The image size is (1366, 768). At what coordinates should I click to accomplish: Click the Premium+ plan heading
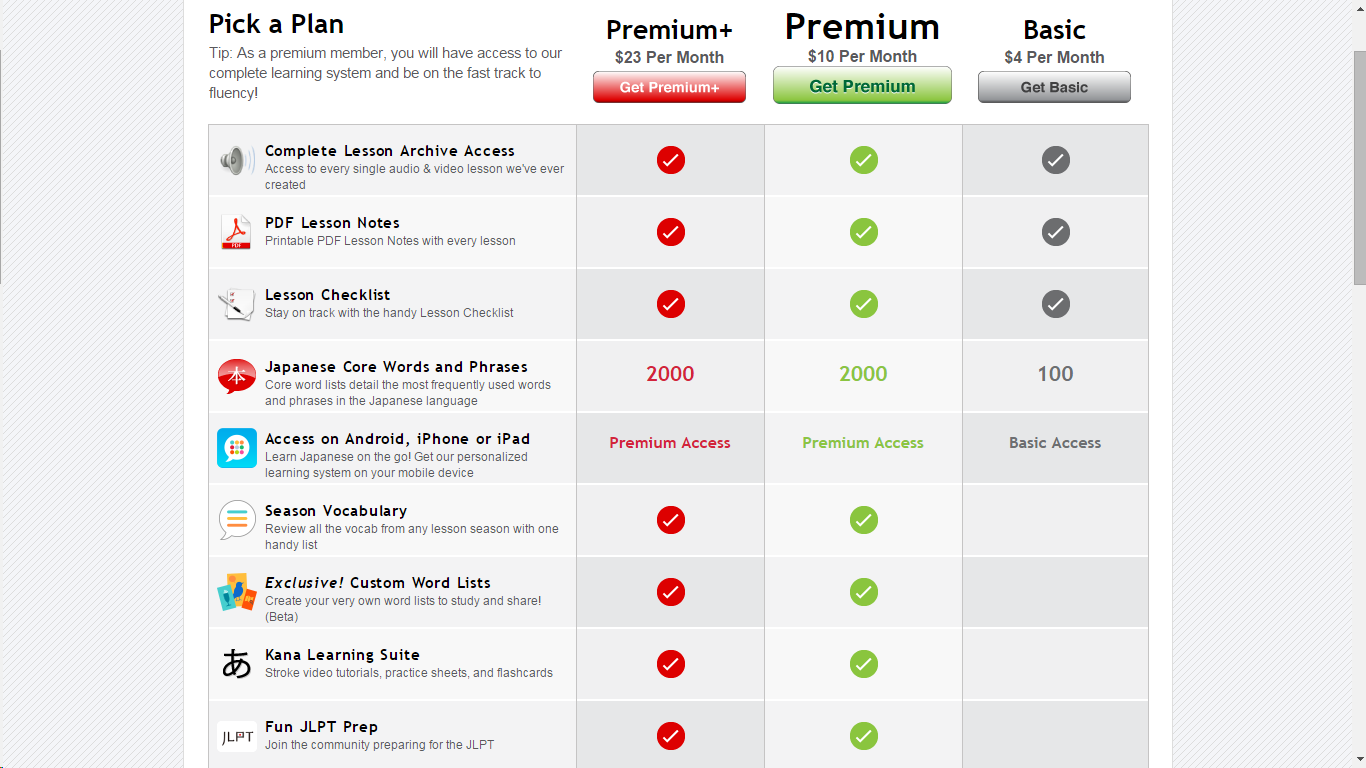click(x=669, y=31)
